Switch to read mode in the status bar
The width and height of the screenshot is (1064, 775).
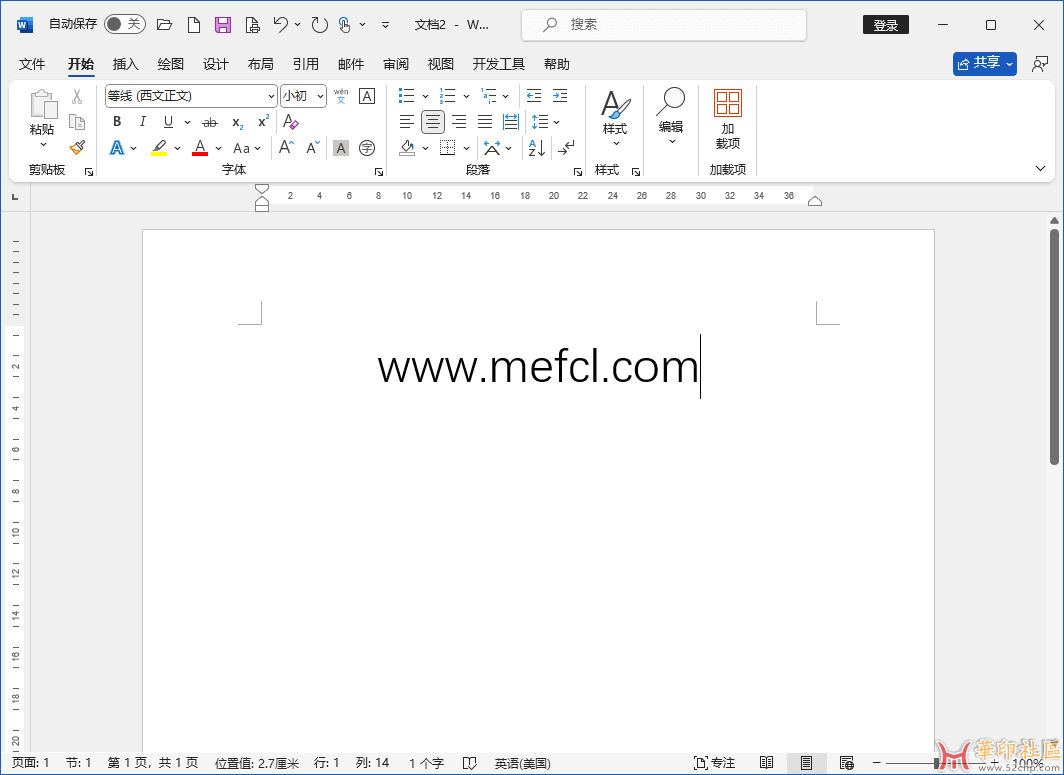click(767, 762)
